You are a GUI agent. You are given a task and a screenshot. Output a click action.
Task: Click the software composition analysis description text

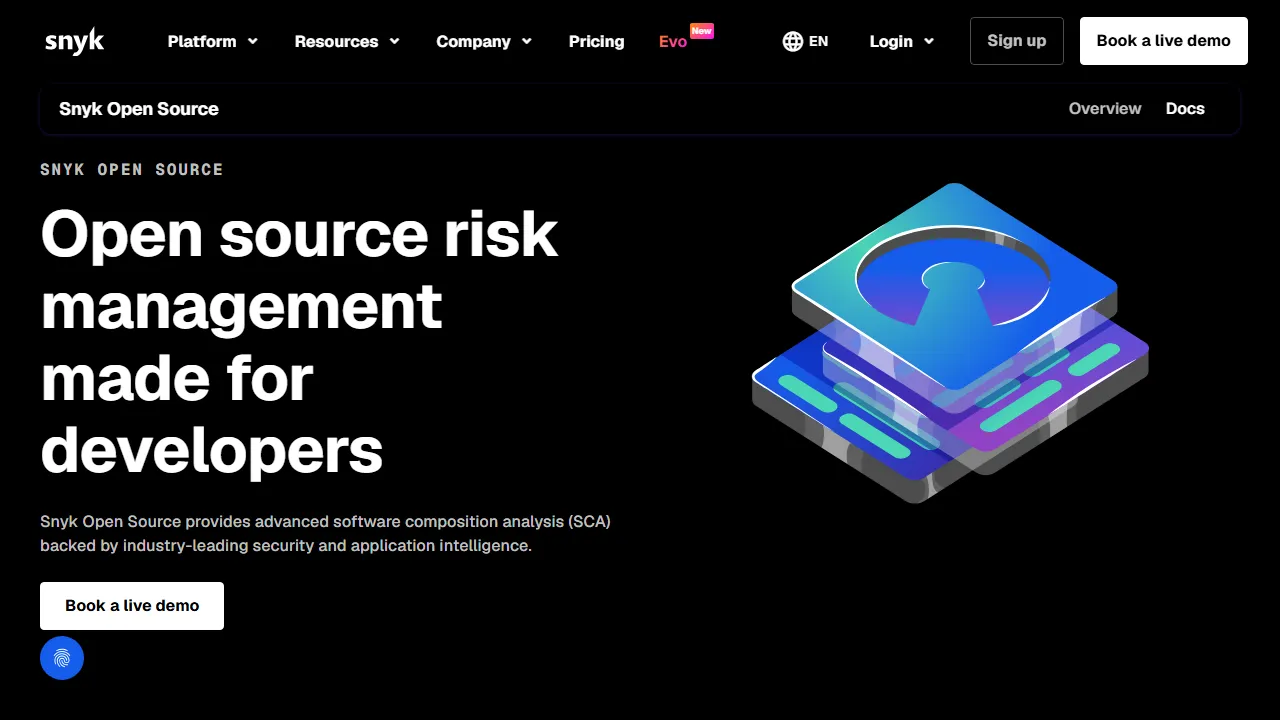325,533
